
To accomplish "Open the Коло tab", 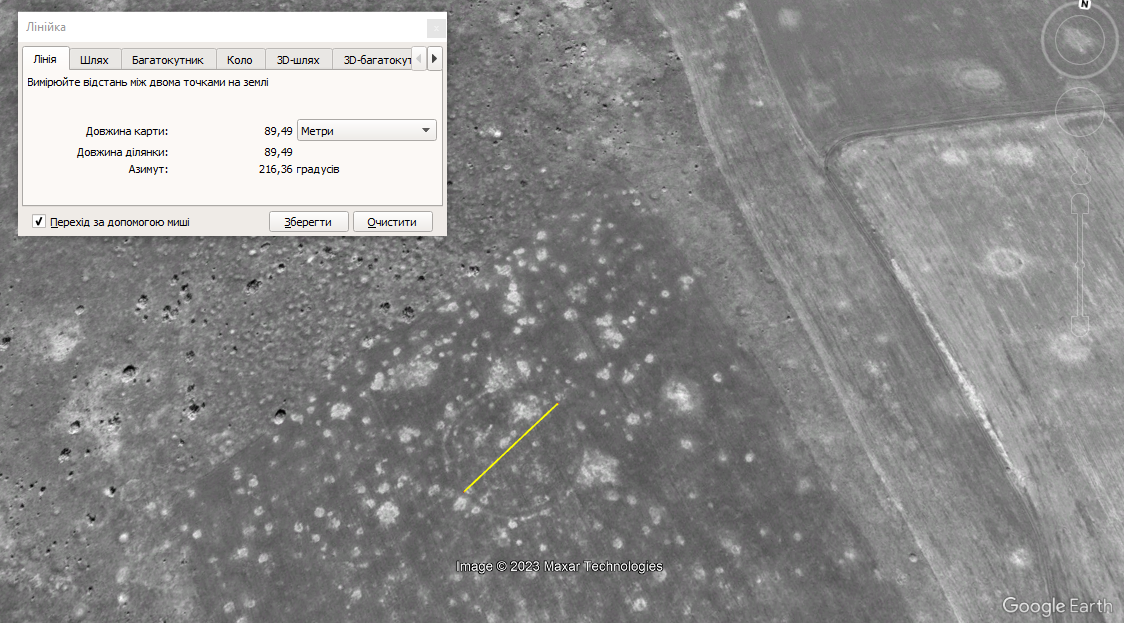I will point(239,60).
